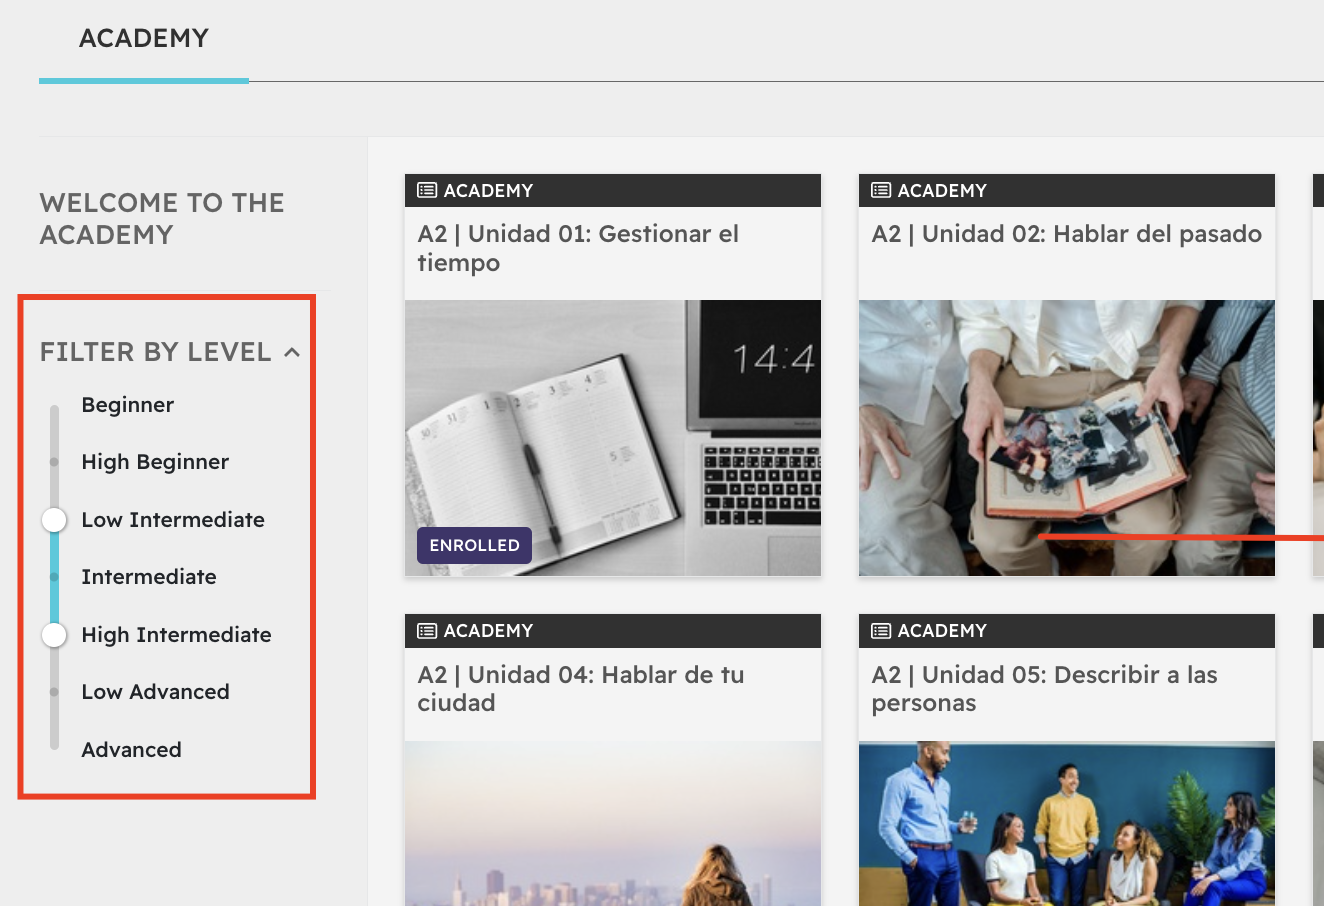Click the slider handle at High Intermediate
This screenshot has width=1324, height=906.
point(54,635)
